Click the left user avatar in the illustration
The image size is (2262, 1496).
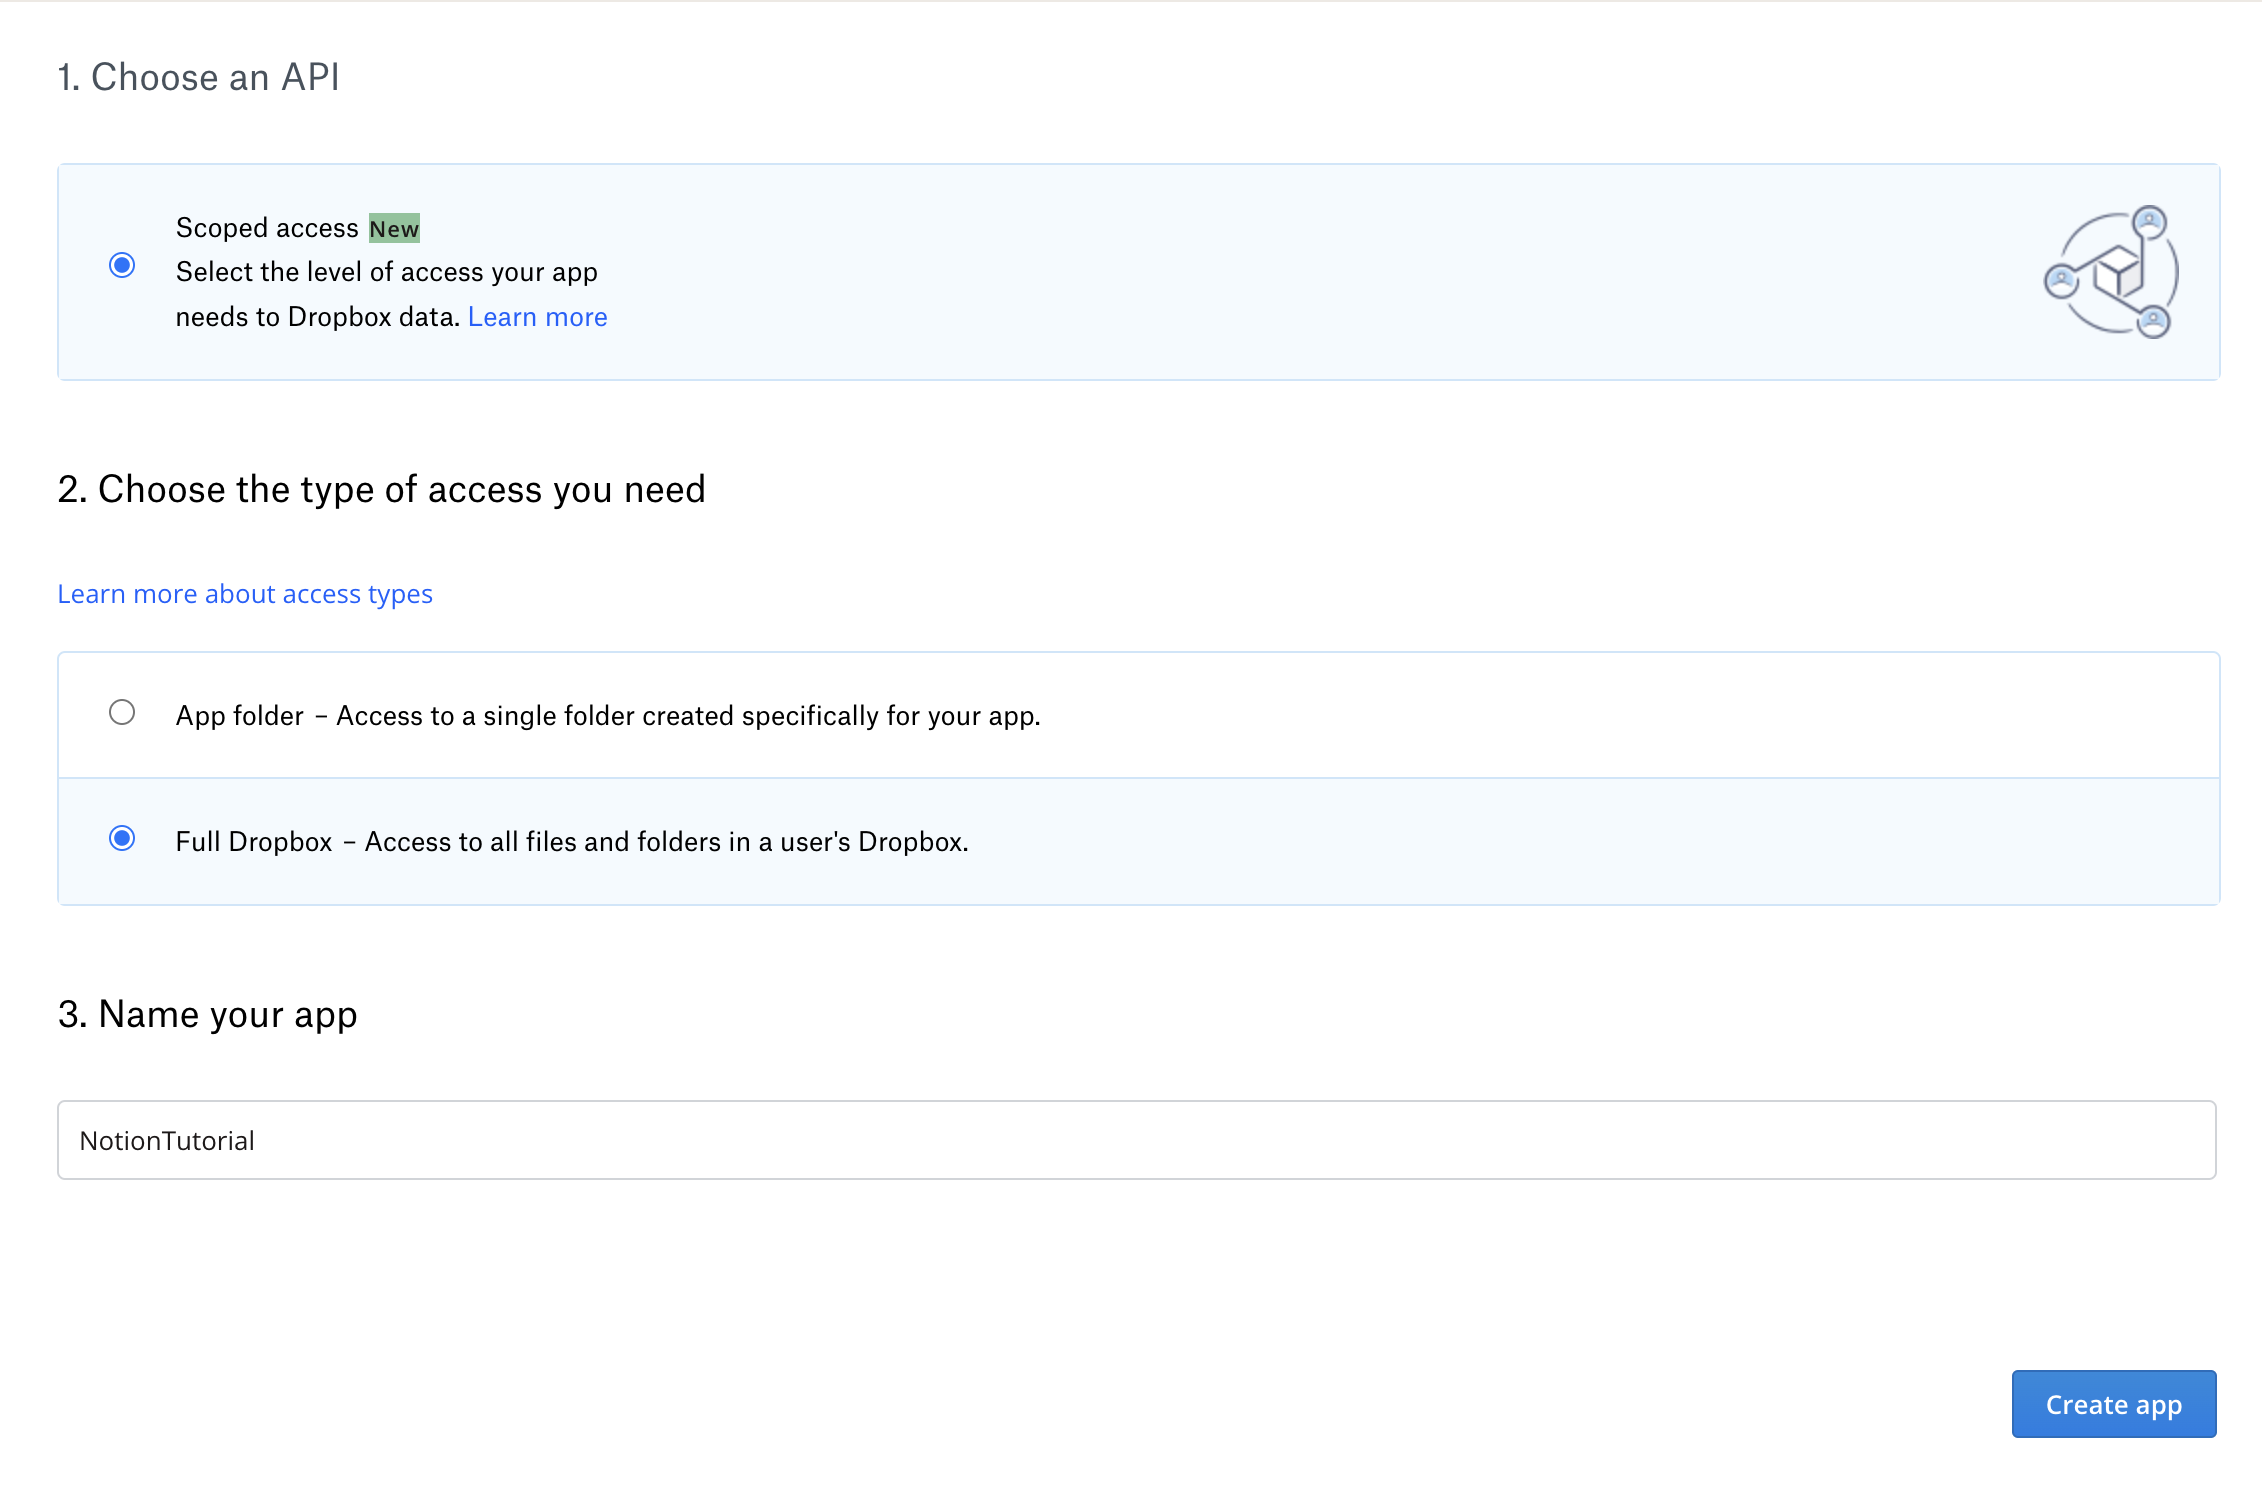(x=2061, y=281)
